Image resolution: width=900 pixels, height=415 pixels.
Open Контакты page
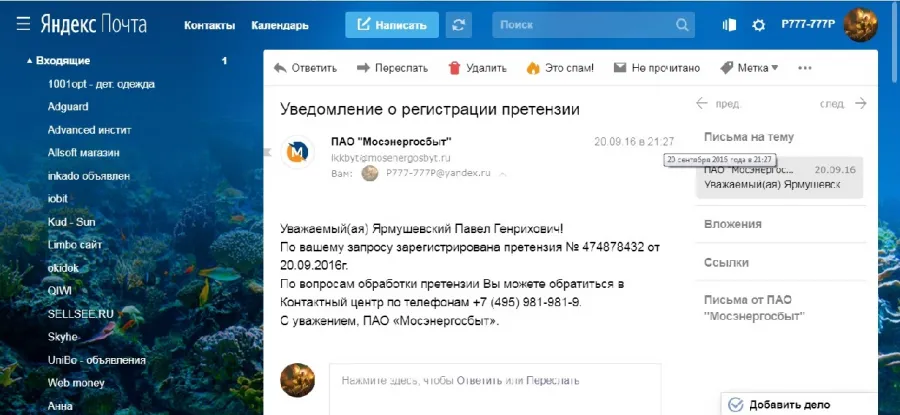pos(210,26)
